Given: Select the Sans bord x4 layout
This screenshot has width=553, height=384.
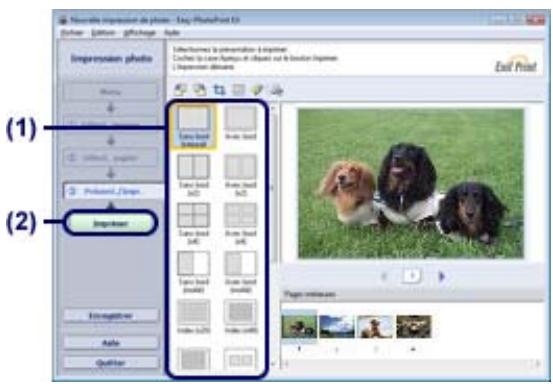Looking at the screenshot, I should click(x=194, y=224).
